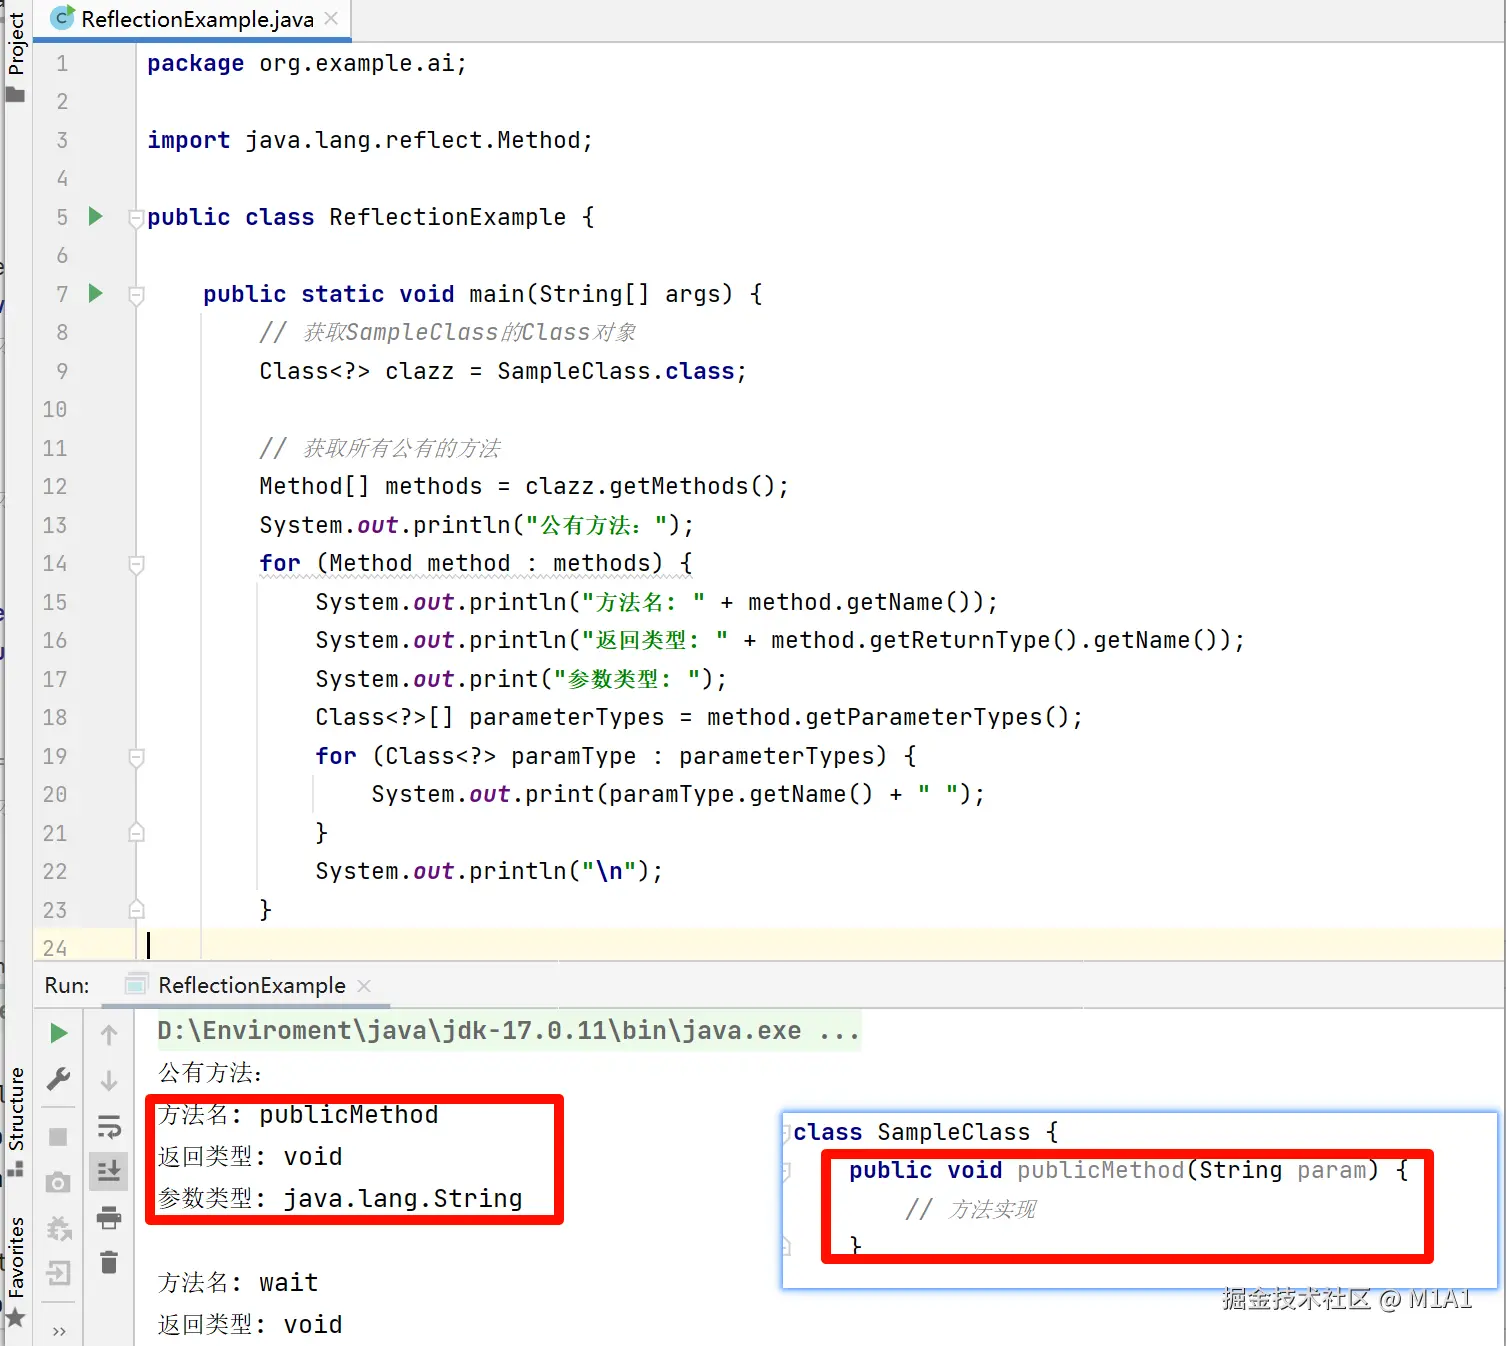
Task: Toggle scroll to end of console
Action: [109, 1171]
